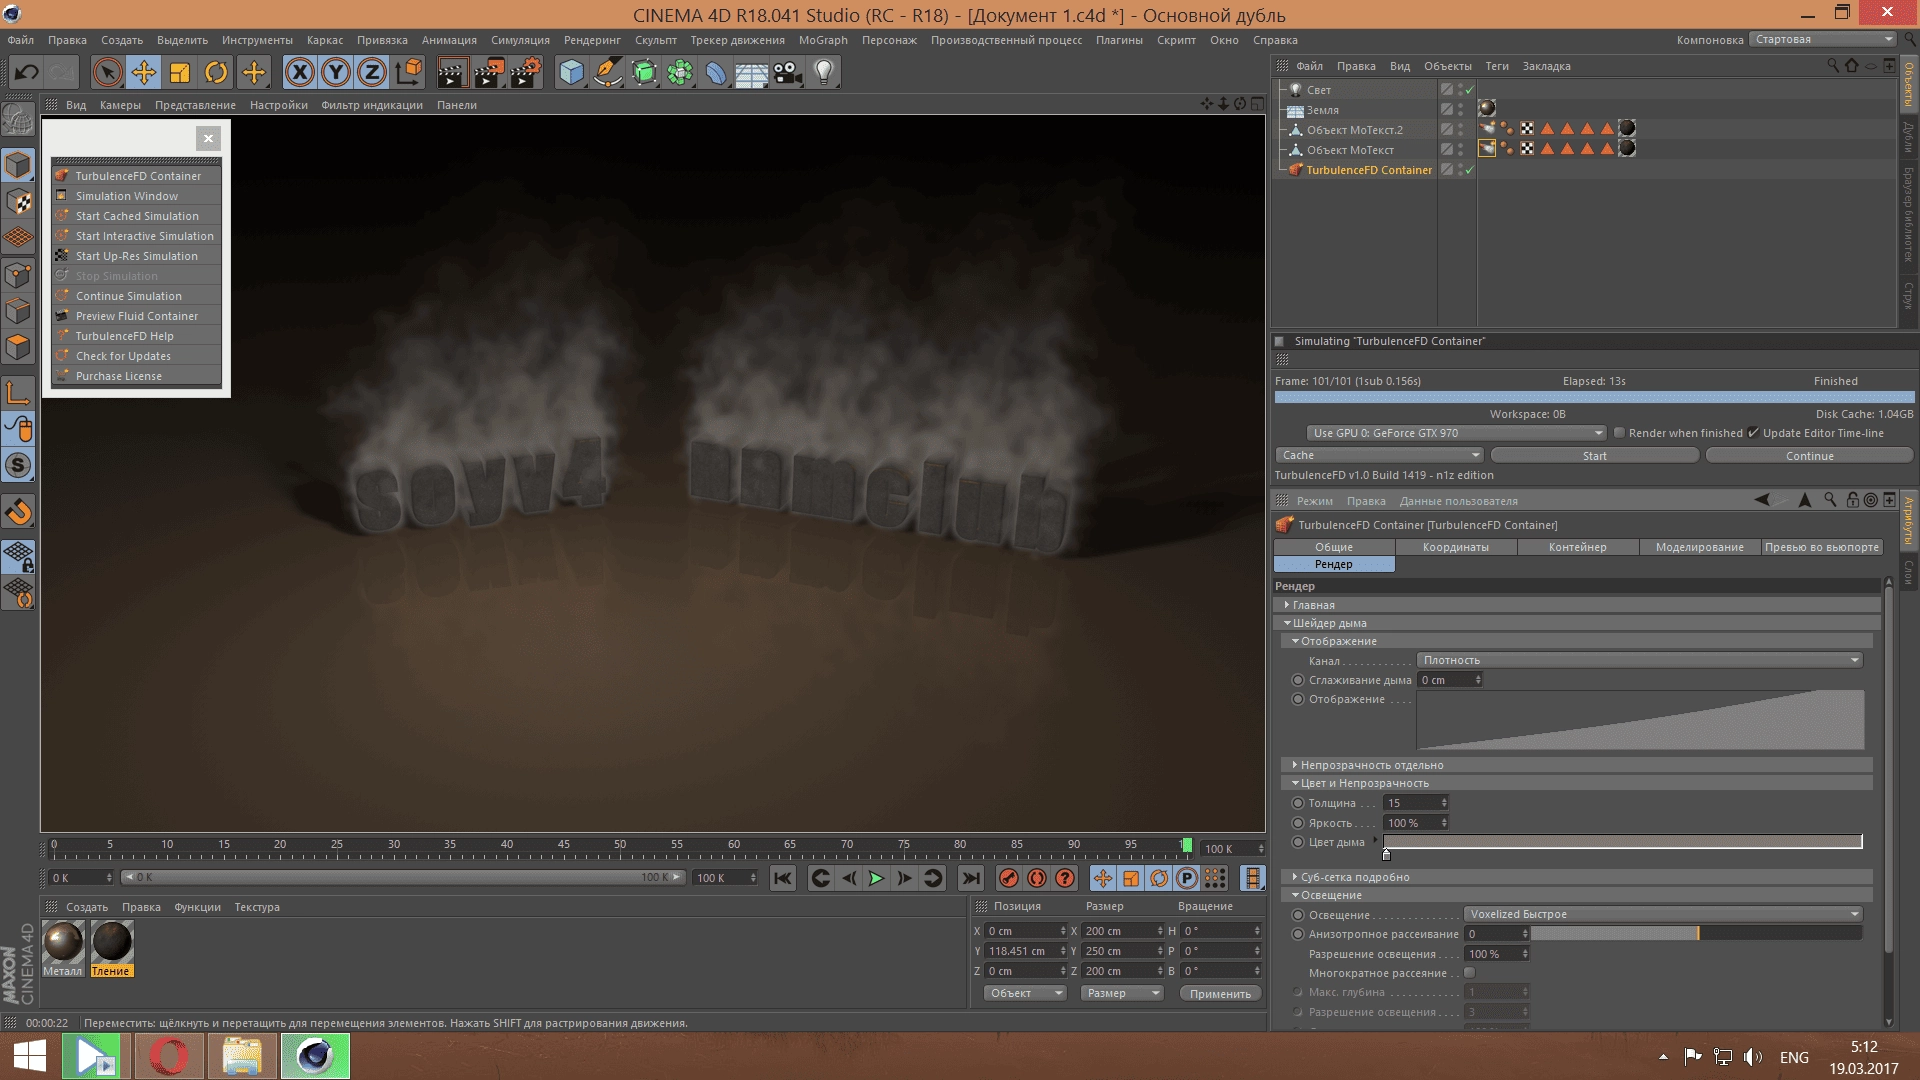Go to end of timeline
1920x1080 pixels.
click(x=970, y=878)
